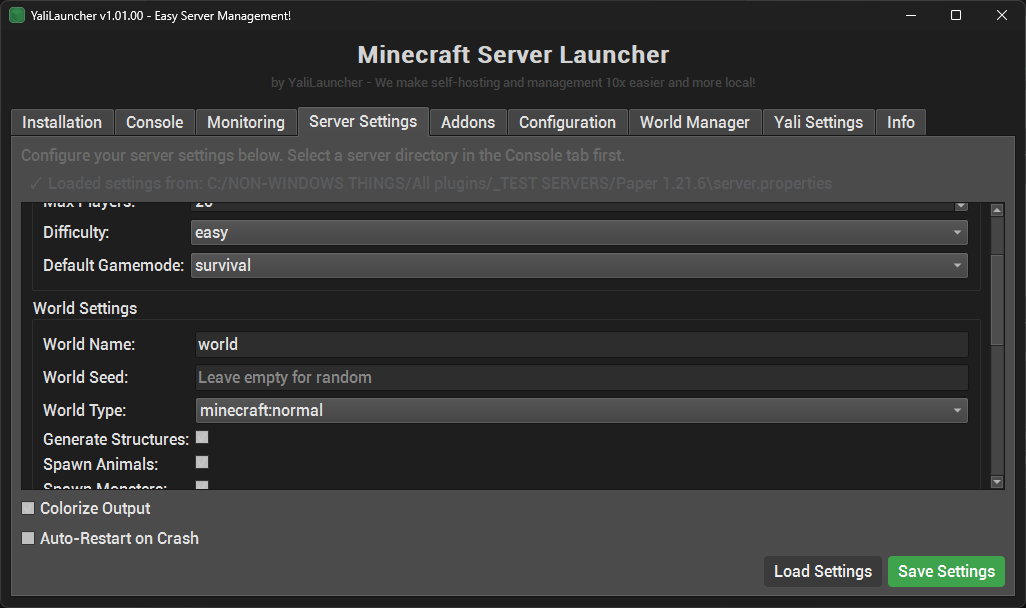
Task: Toggle the Spawn Monsters checkbox
Action: (x=202, y=485)
